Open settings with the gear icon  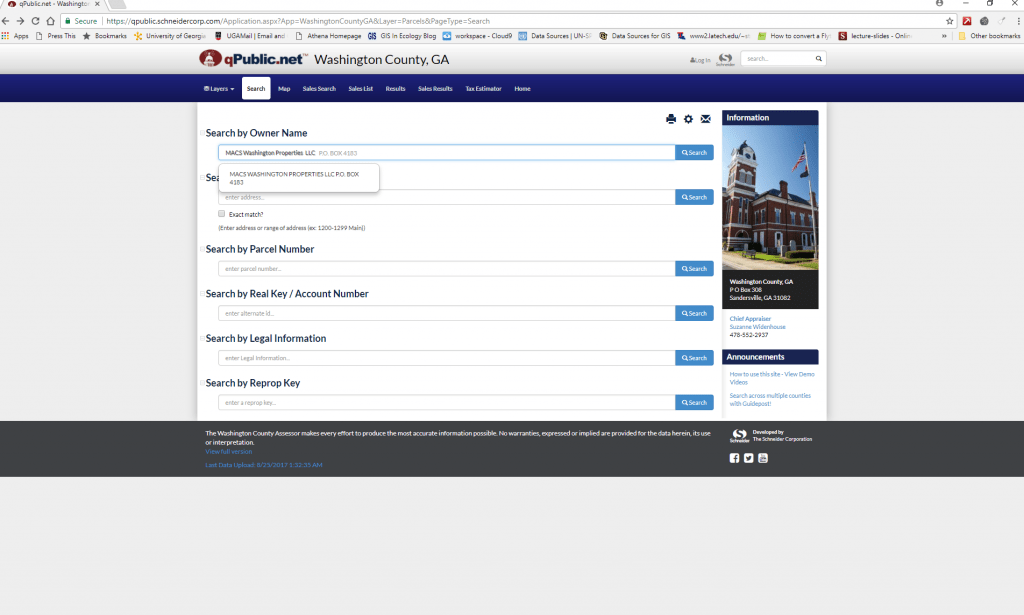[688, 119]
